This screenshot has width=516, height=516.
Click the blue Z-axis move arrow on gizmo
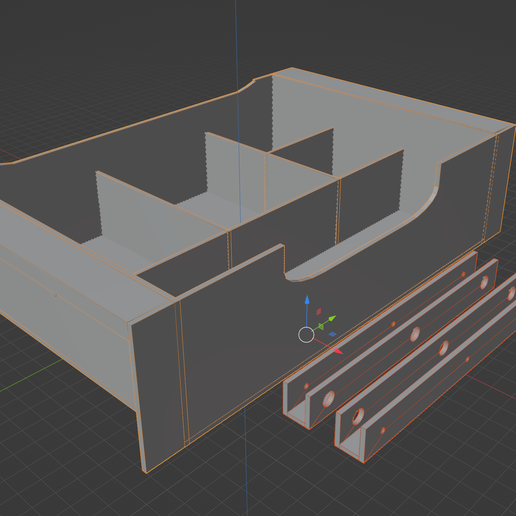[x=307, y=299]
